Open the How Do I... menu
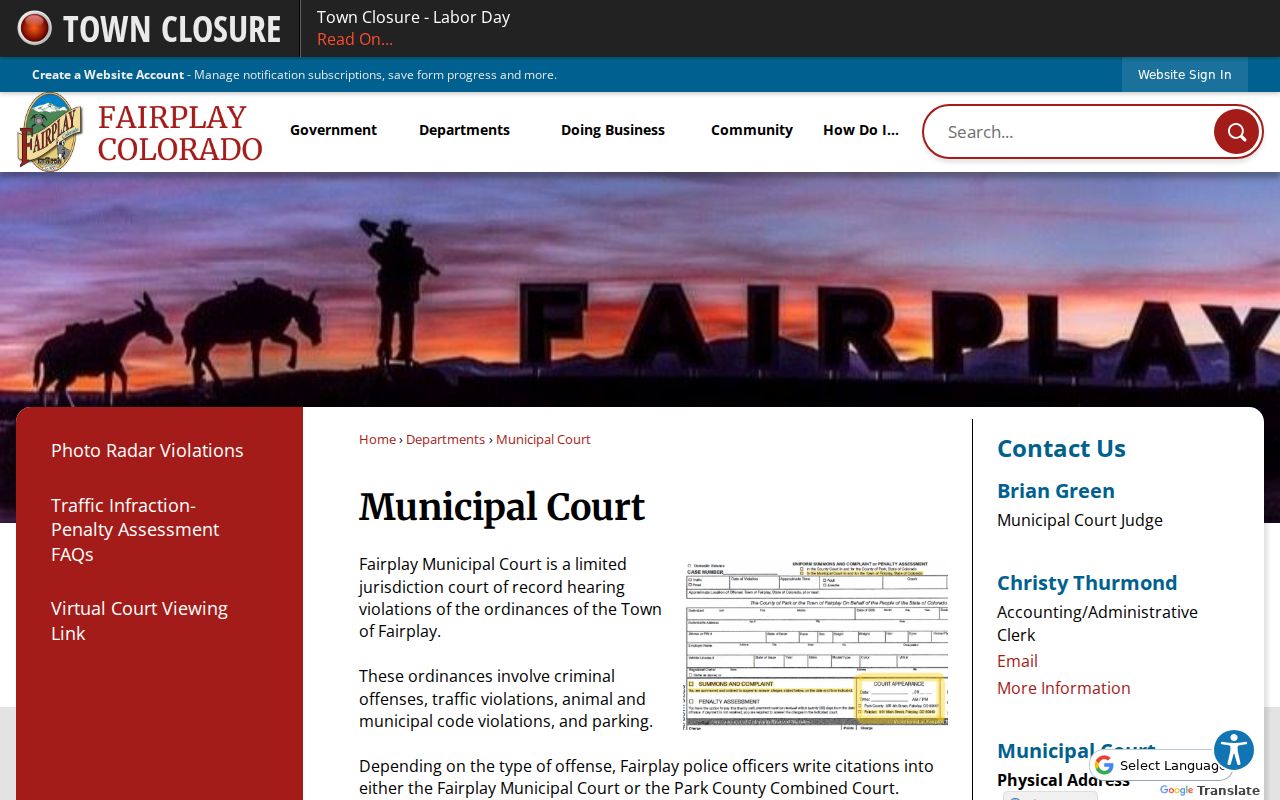The height and width of the screenshot is (800, 1280). click(861, 130)
